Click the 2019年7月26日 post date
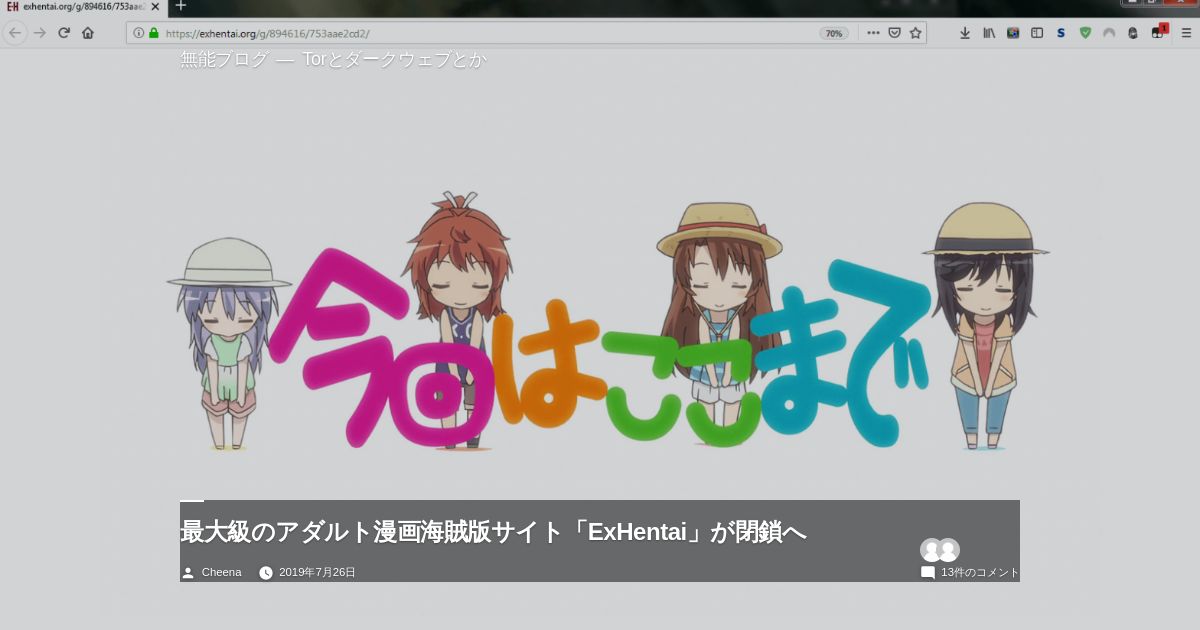This screenshot has width=1200, height=630. pos(317,572)
